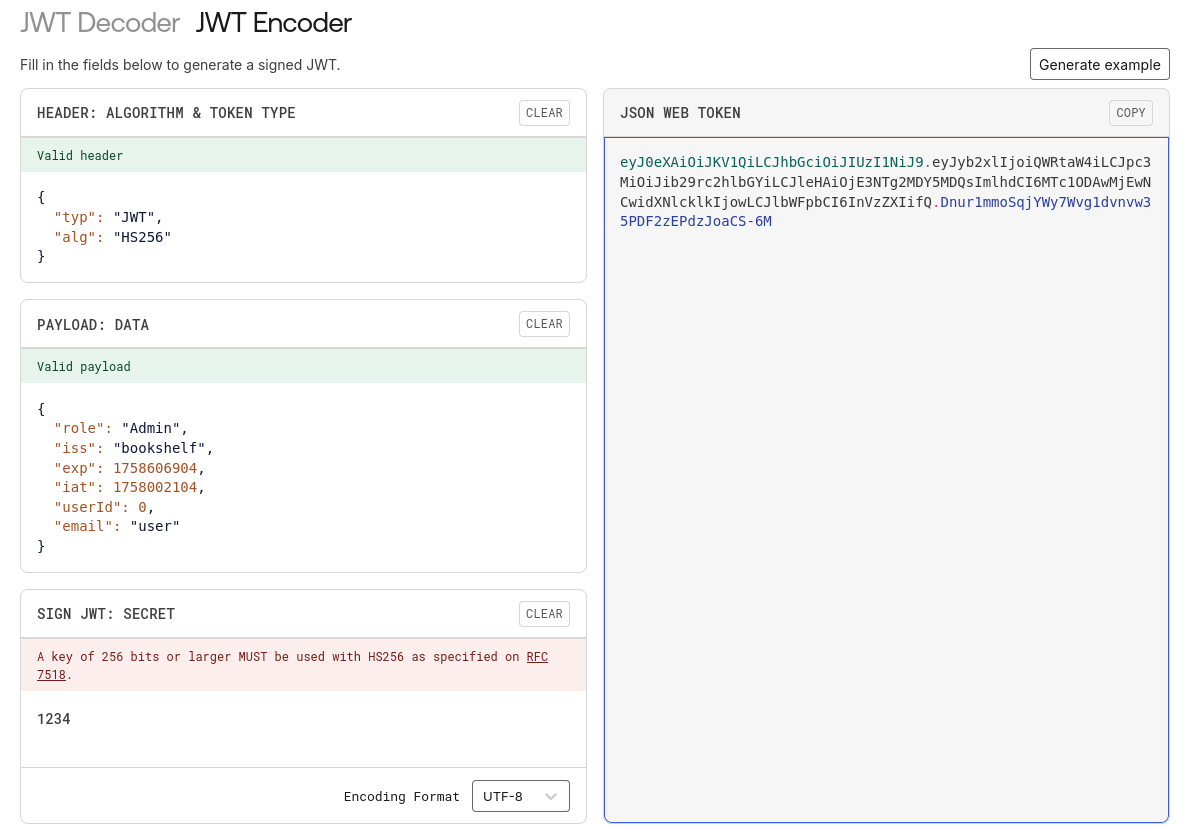This screenshot has width=1186, height=828.
Task: Click the green header segment of token
Action: coord(771,162)
